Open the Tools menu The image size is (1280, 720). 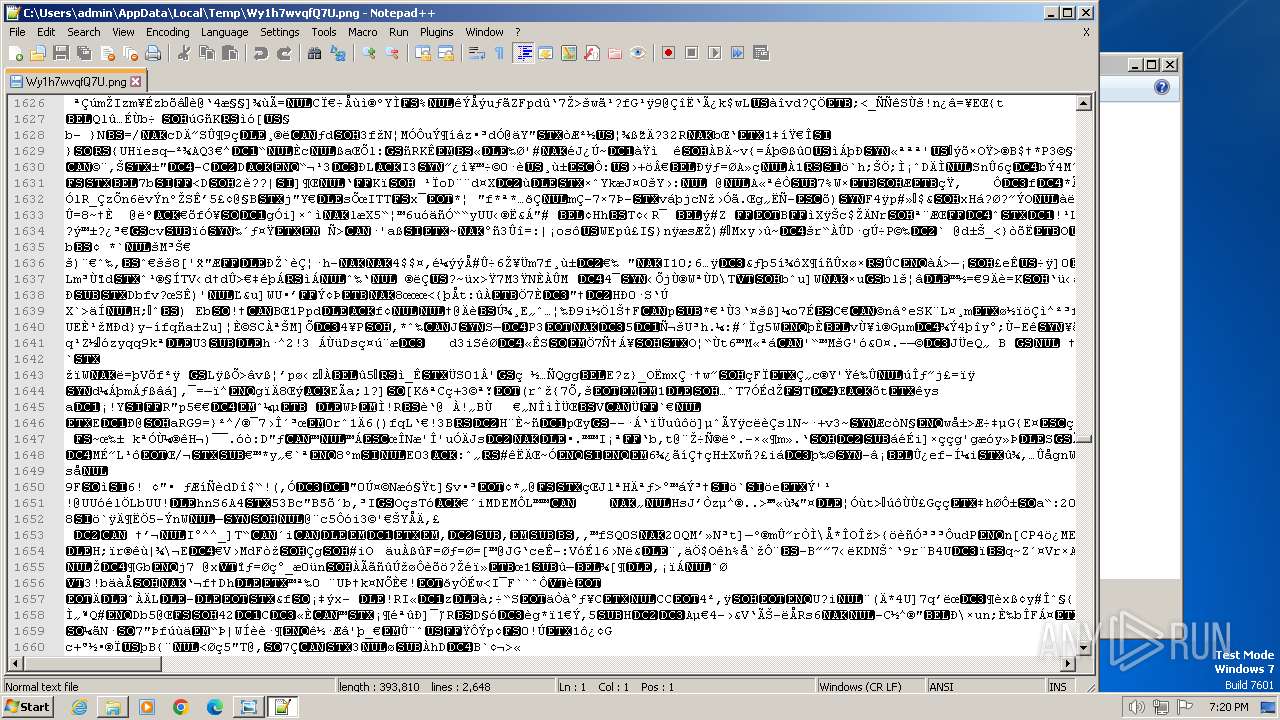pyautogui.click(x=323, y=32)
